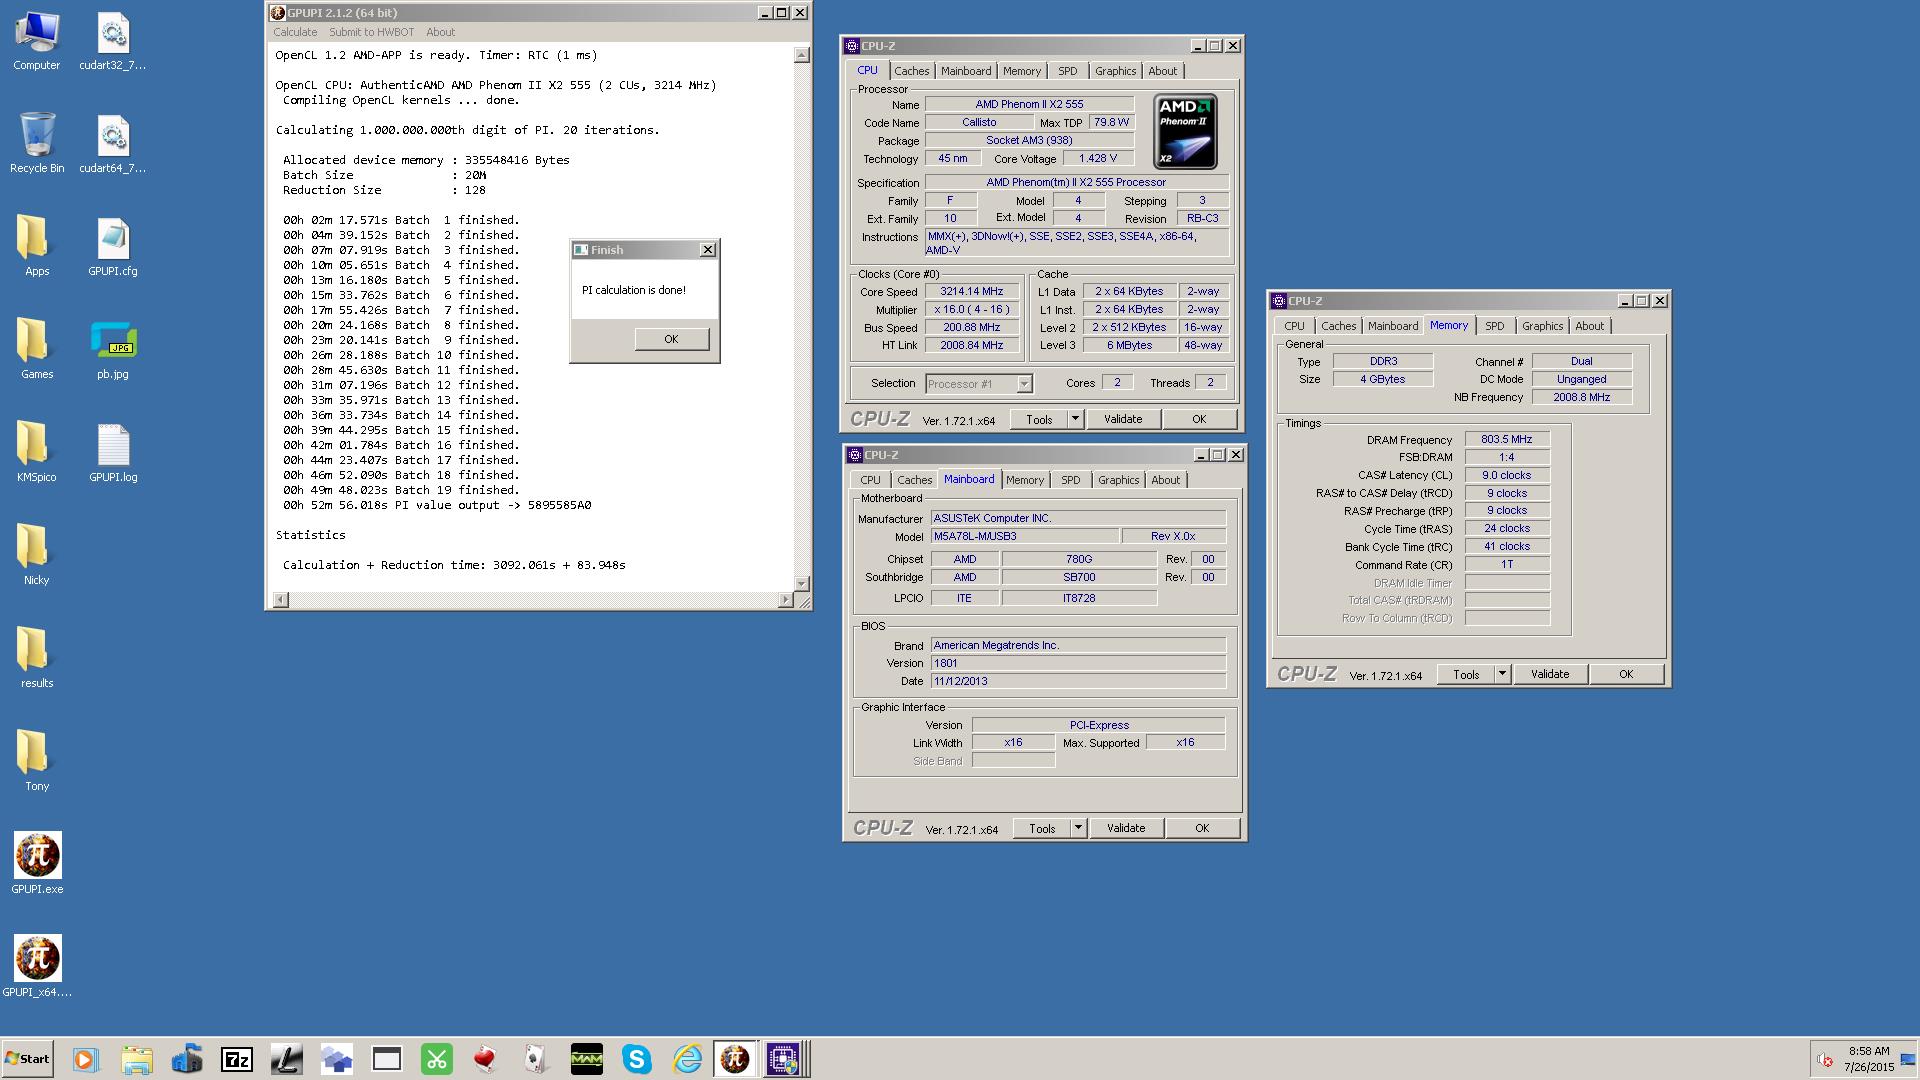Viewport: 1920px width, 1080px height.
Task: Launch the Hearts card game from taskbar
Action: [487, 1059]
